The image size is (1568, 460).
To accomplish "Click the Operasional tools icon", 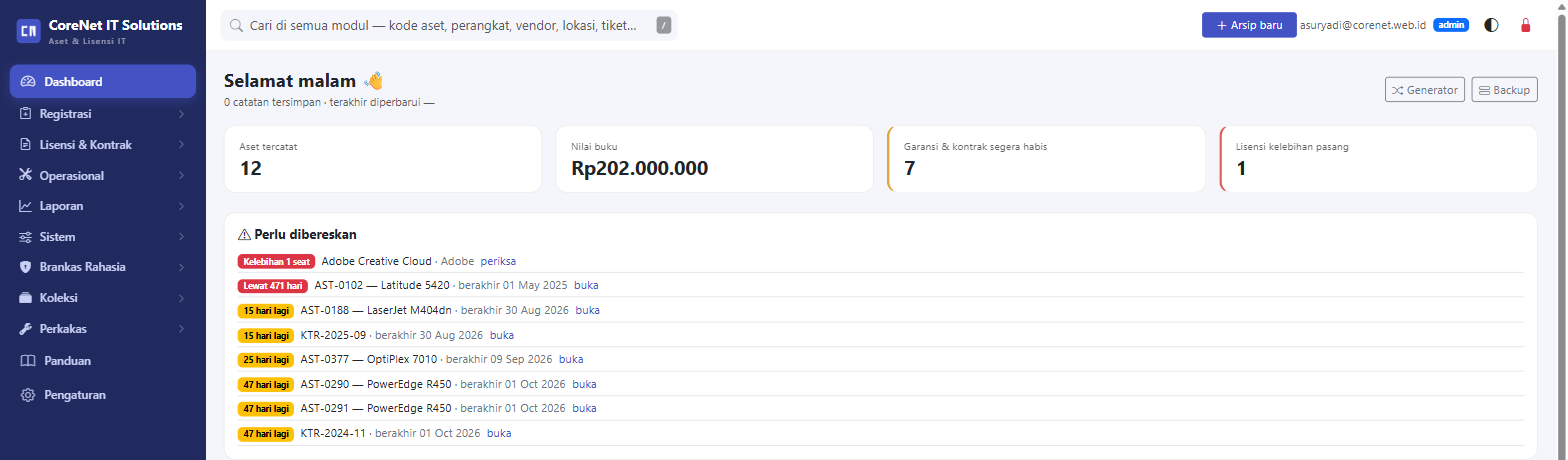I will (x=26, y=175).
